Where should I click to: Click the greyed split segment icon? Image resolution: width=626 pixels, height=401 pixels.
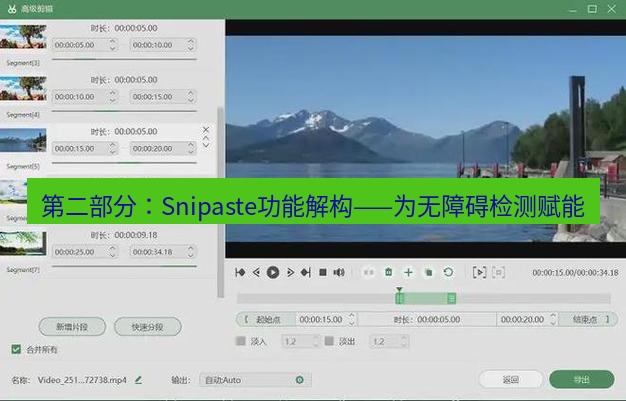(368, 272)
